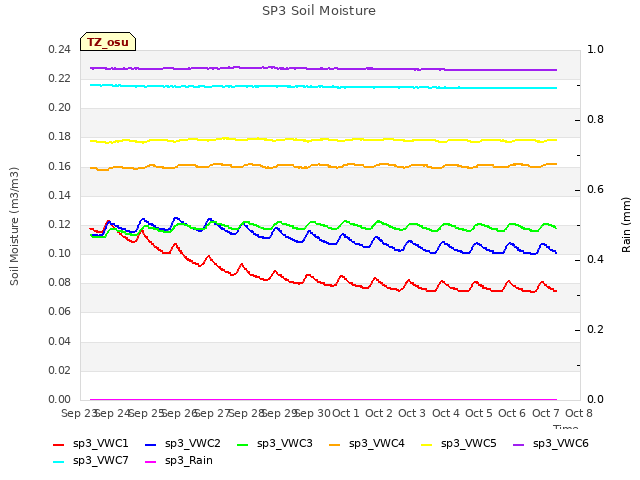Click the 0.04 left axis value
640x480 pixels.
pyautogui.click(x=60, y=342)
